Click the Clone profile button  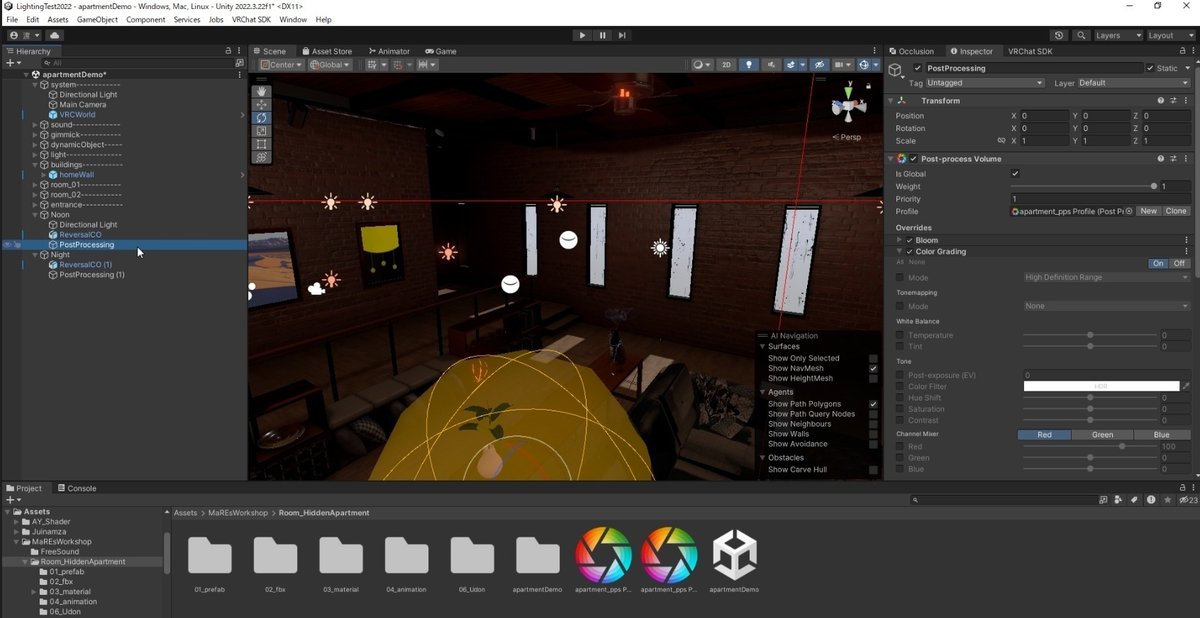tap(1176, 211)
